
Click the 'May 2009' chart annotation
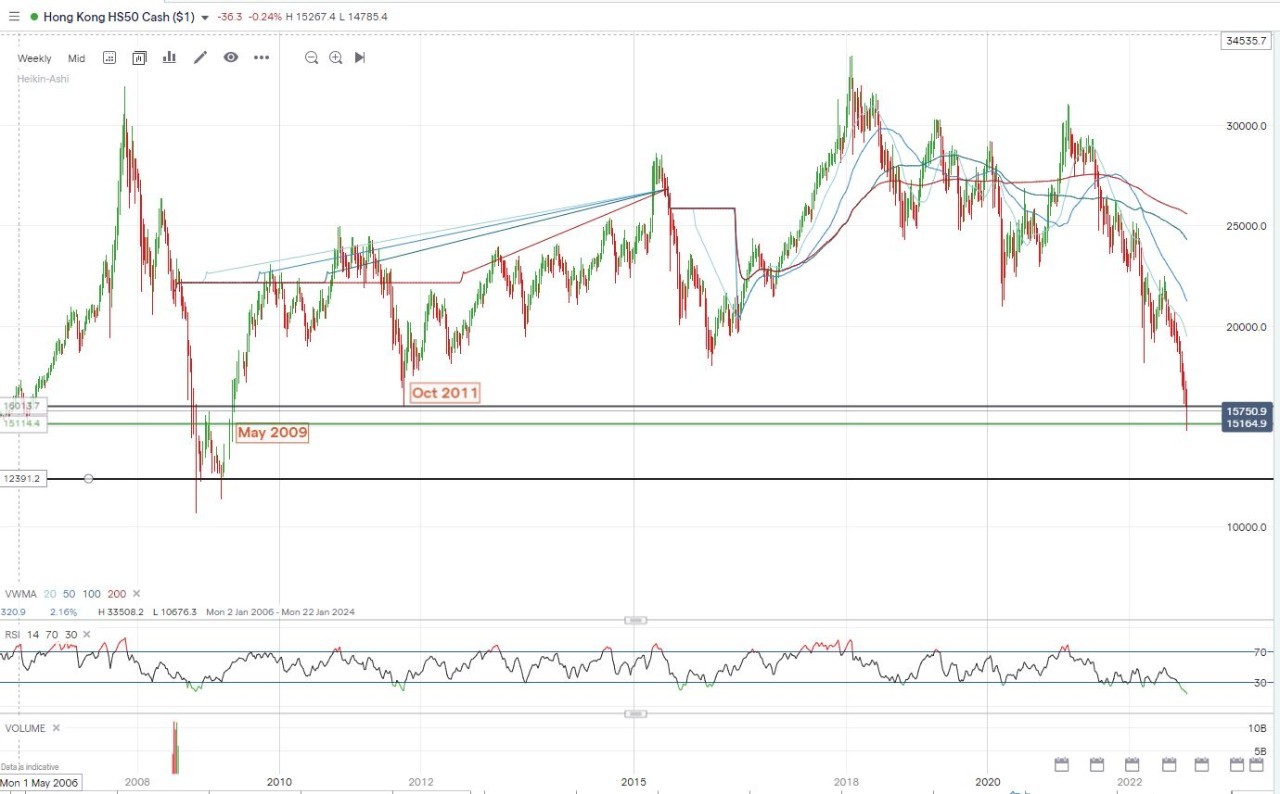[272, 433]
